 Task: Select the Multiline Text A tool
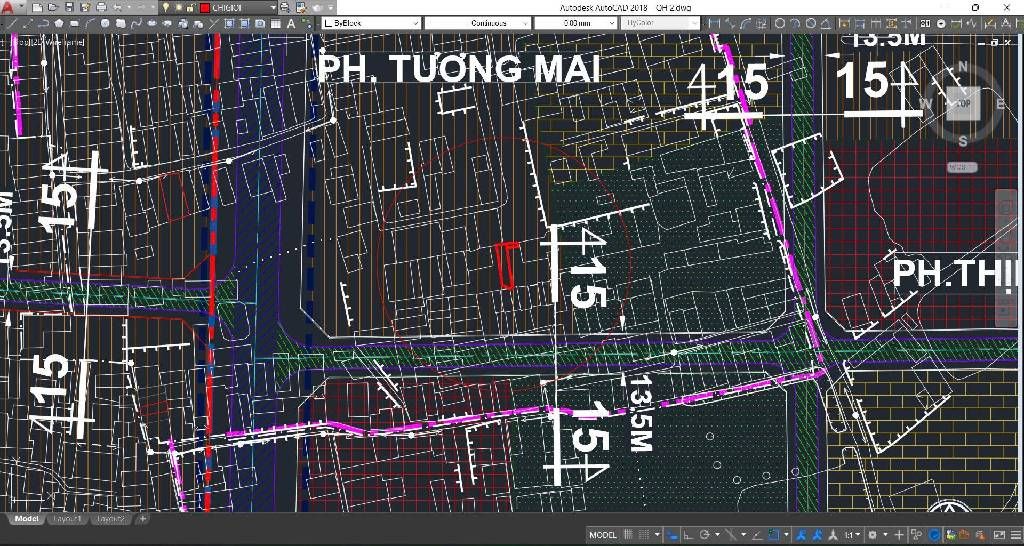coord(291,24)
